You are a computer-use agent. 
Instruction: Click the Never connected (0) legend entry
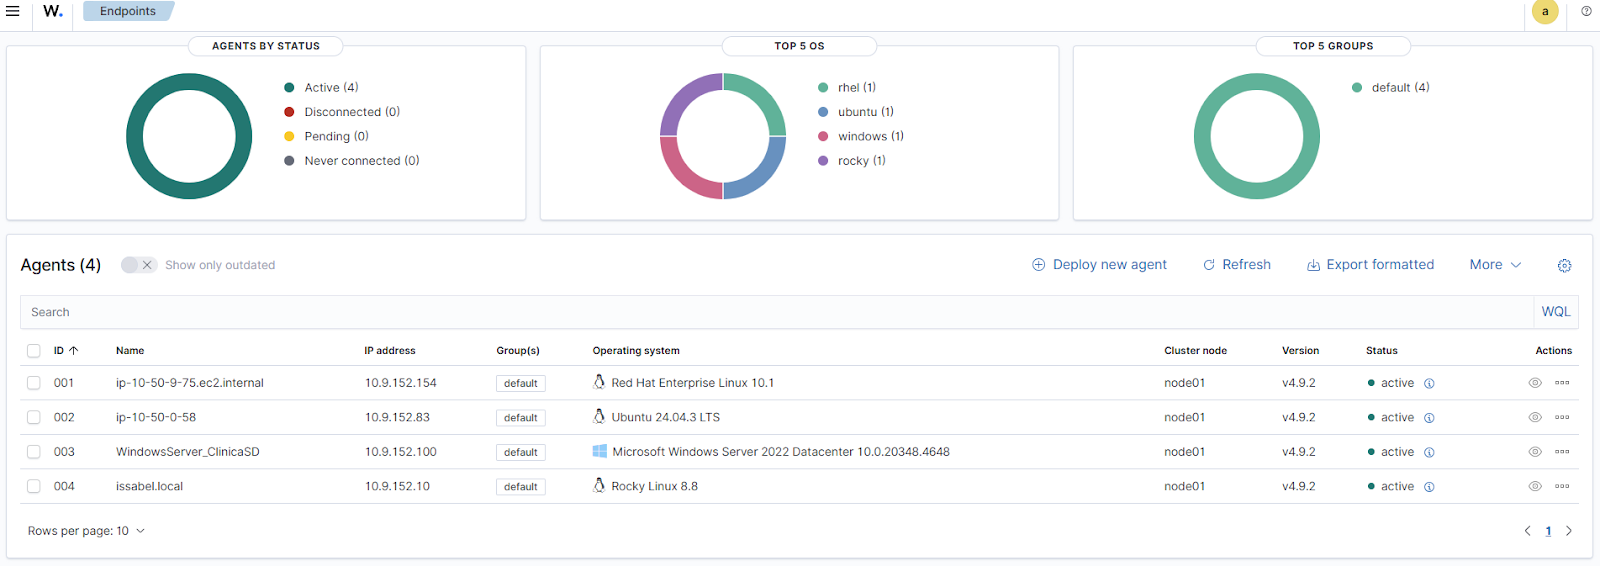(x=352, y=161)
